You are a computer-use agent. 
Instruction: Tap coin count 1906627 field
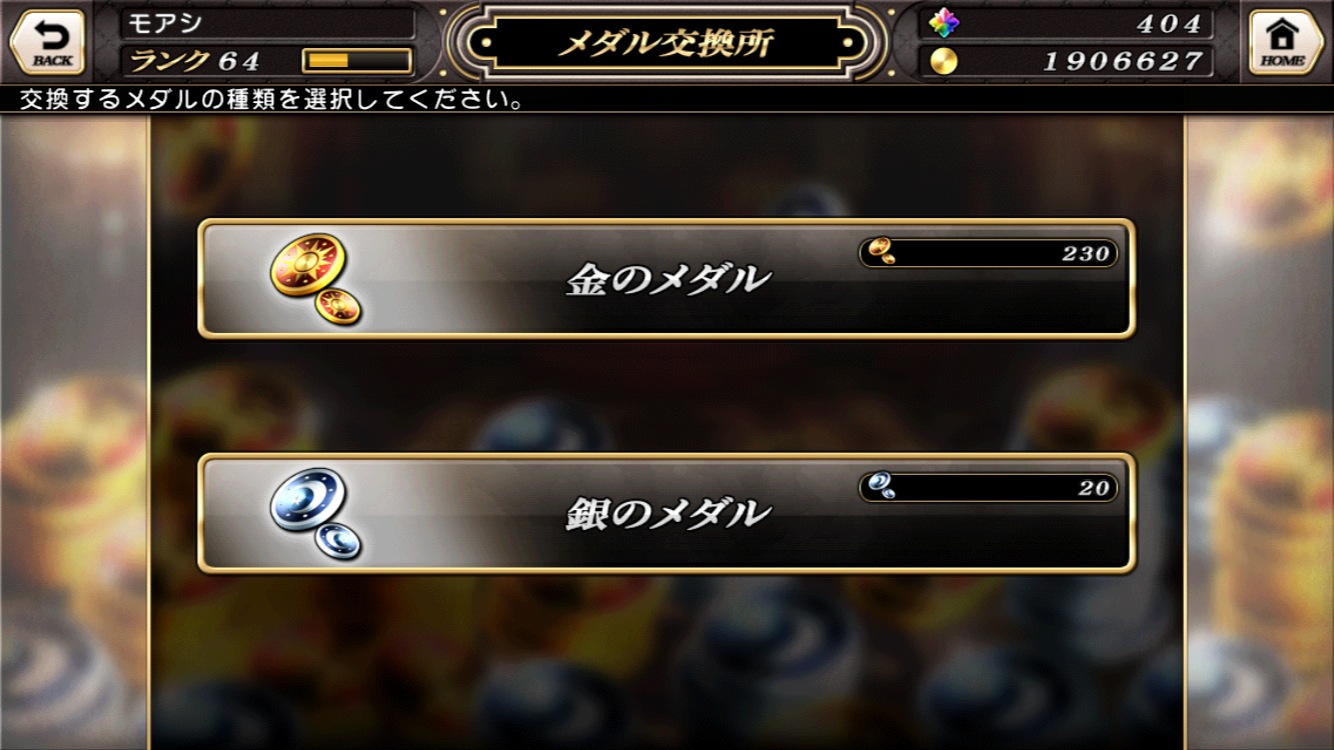tap(1066, 61)
